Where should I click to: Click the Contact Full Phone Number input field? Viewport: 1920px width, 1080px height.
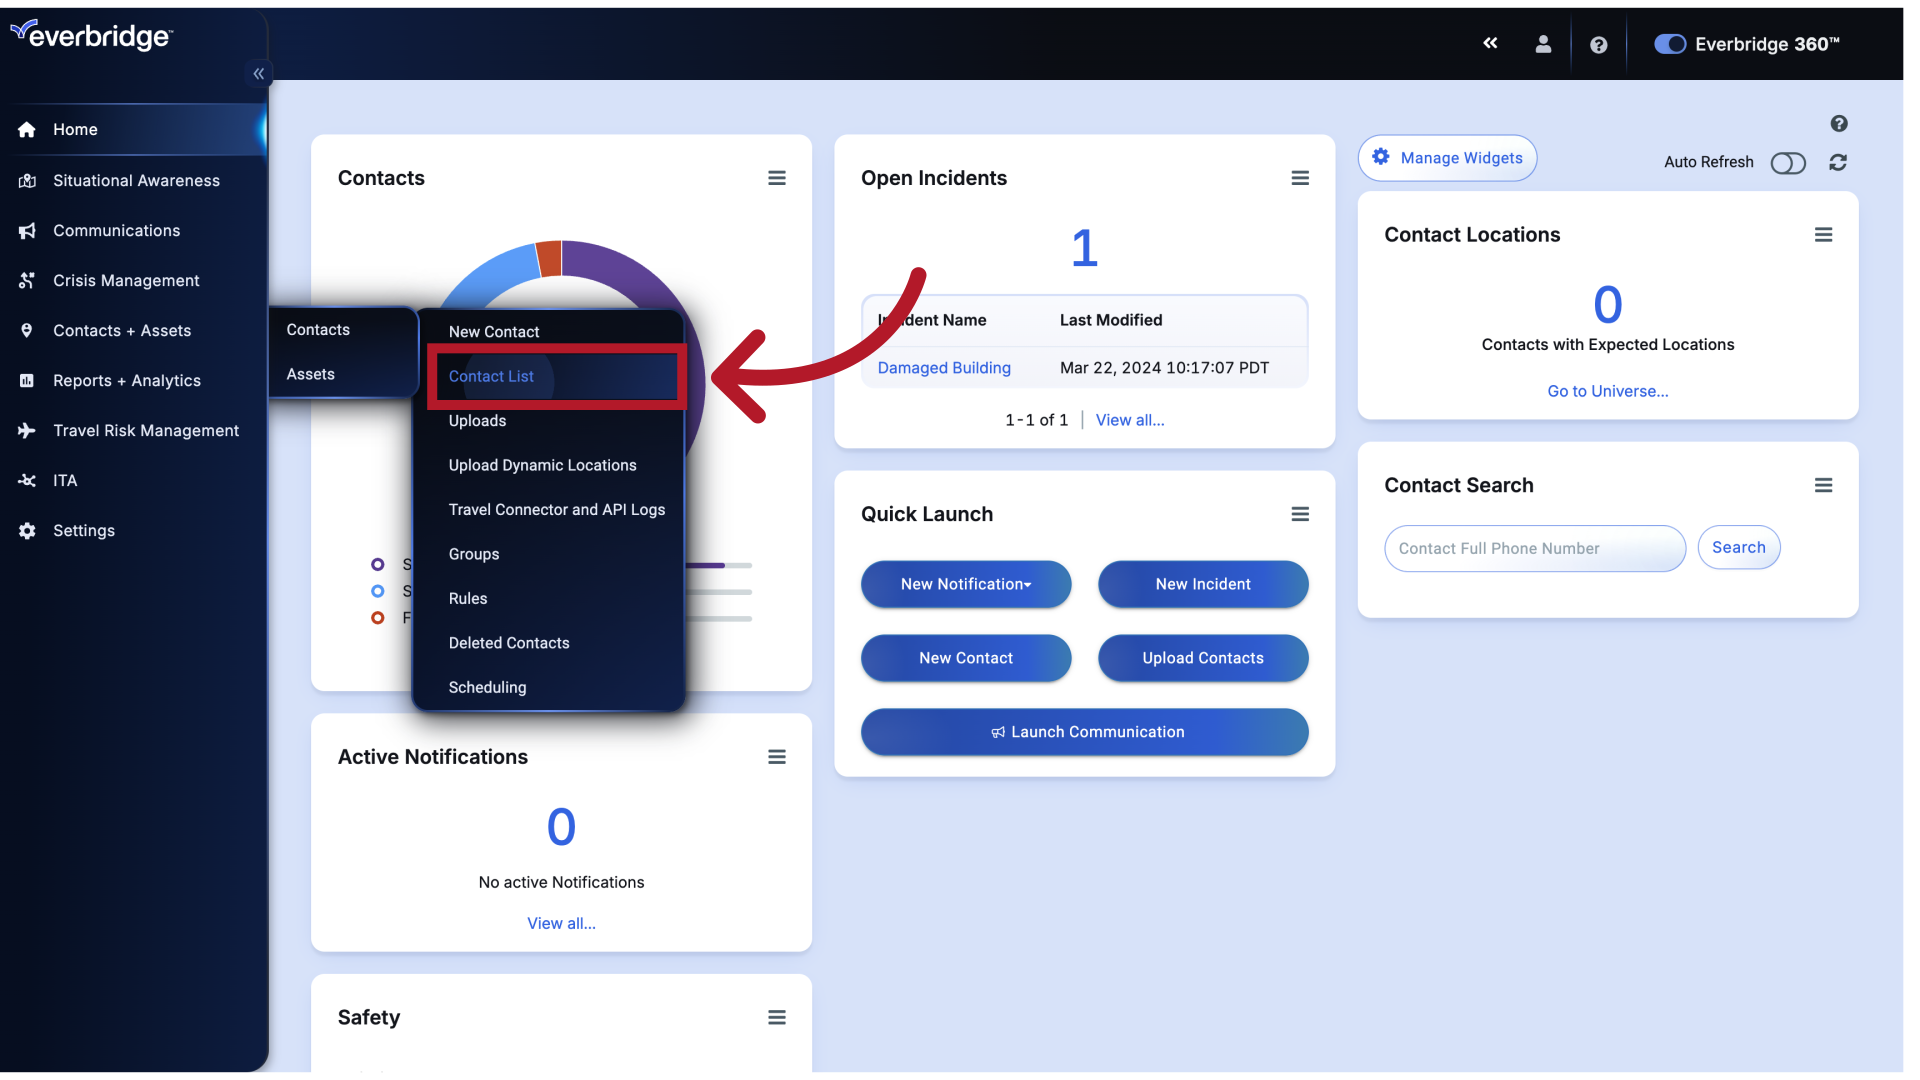1535,547
